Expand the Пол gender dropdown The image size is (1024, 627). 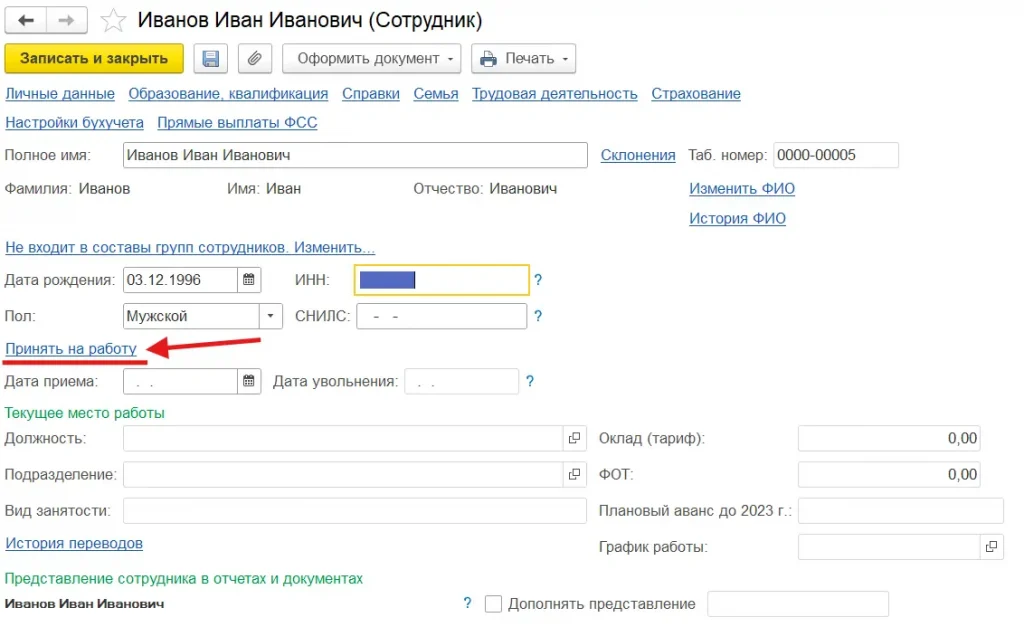pos(271,316)
